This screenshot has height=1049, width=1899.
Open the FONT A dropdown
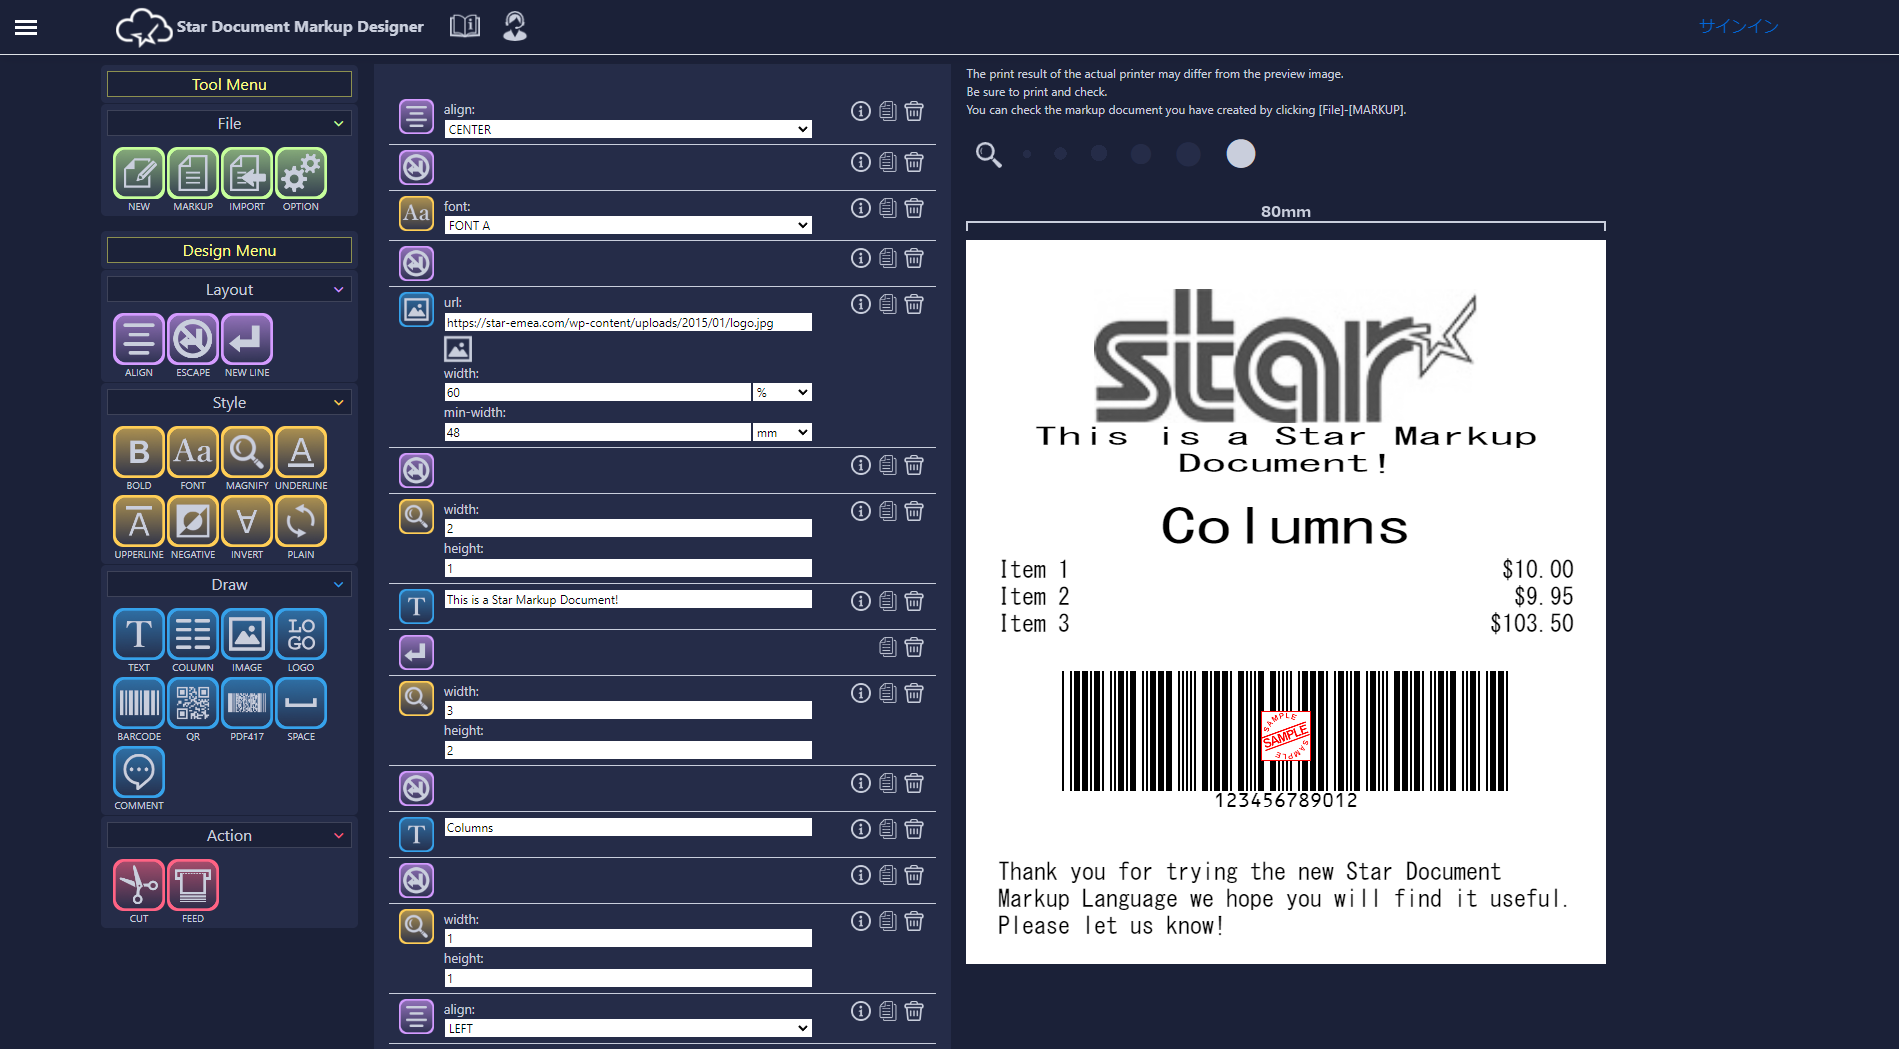point(627,225)
